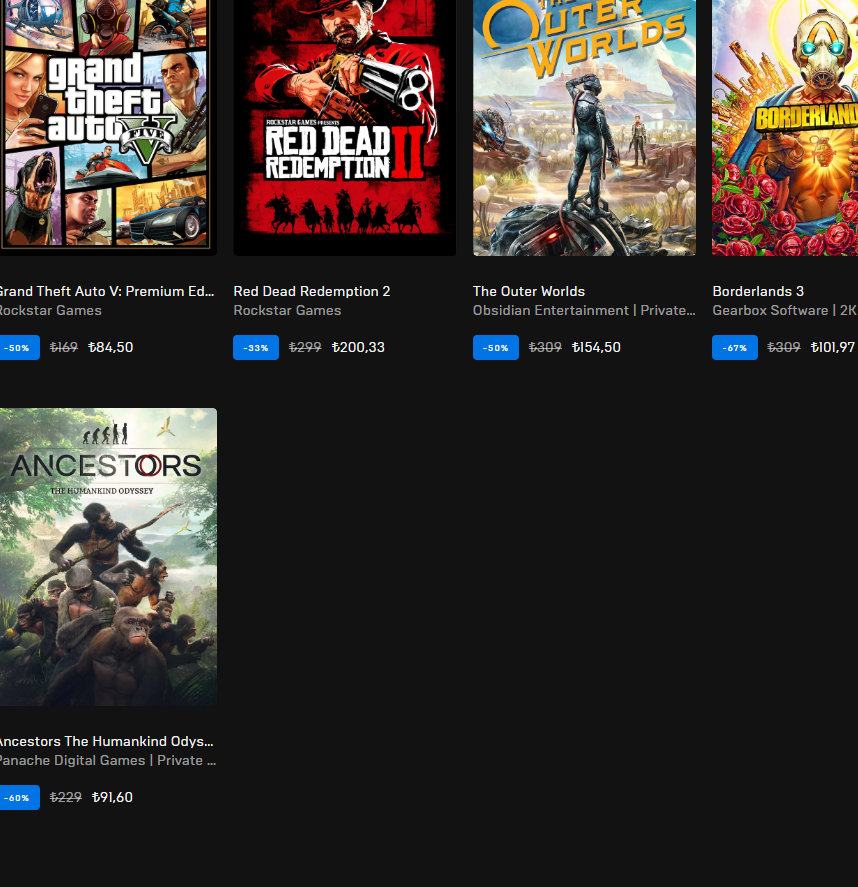Image resolution: width=858 pixels, height=887 pixels.
Task: Click original price ₺169 strikethrough
Action: tap(63, 347)
